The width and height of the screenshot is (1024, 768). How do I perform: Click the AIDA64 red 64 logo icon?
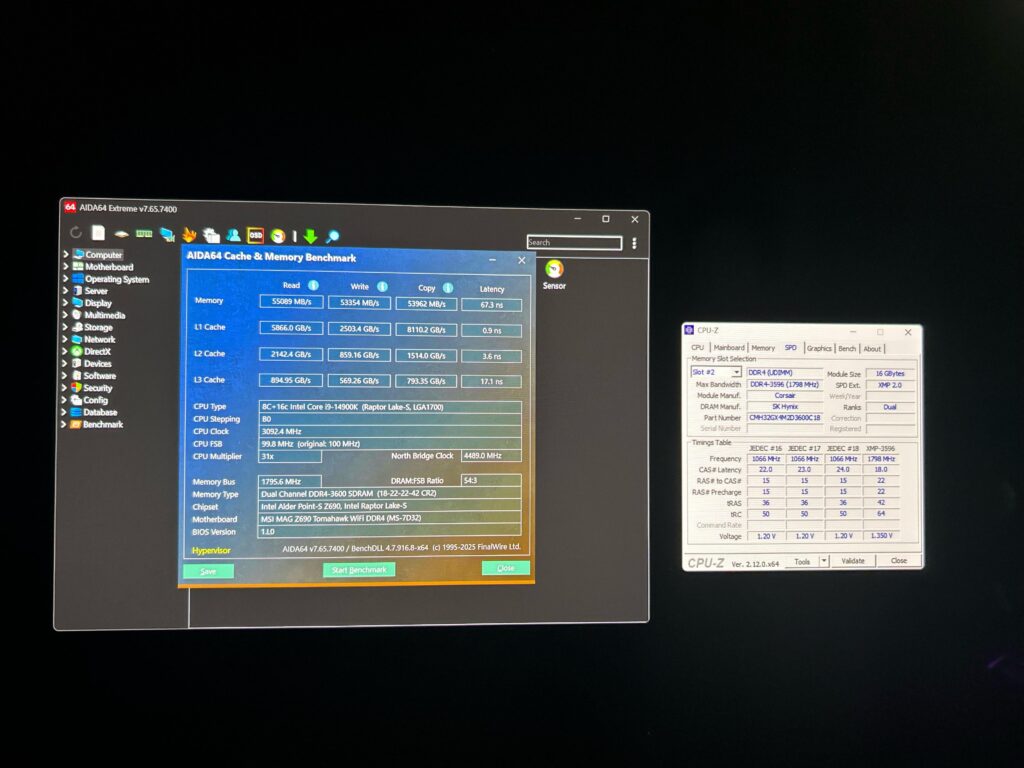70,208
